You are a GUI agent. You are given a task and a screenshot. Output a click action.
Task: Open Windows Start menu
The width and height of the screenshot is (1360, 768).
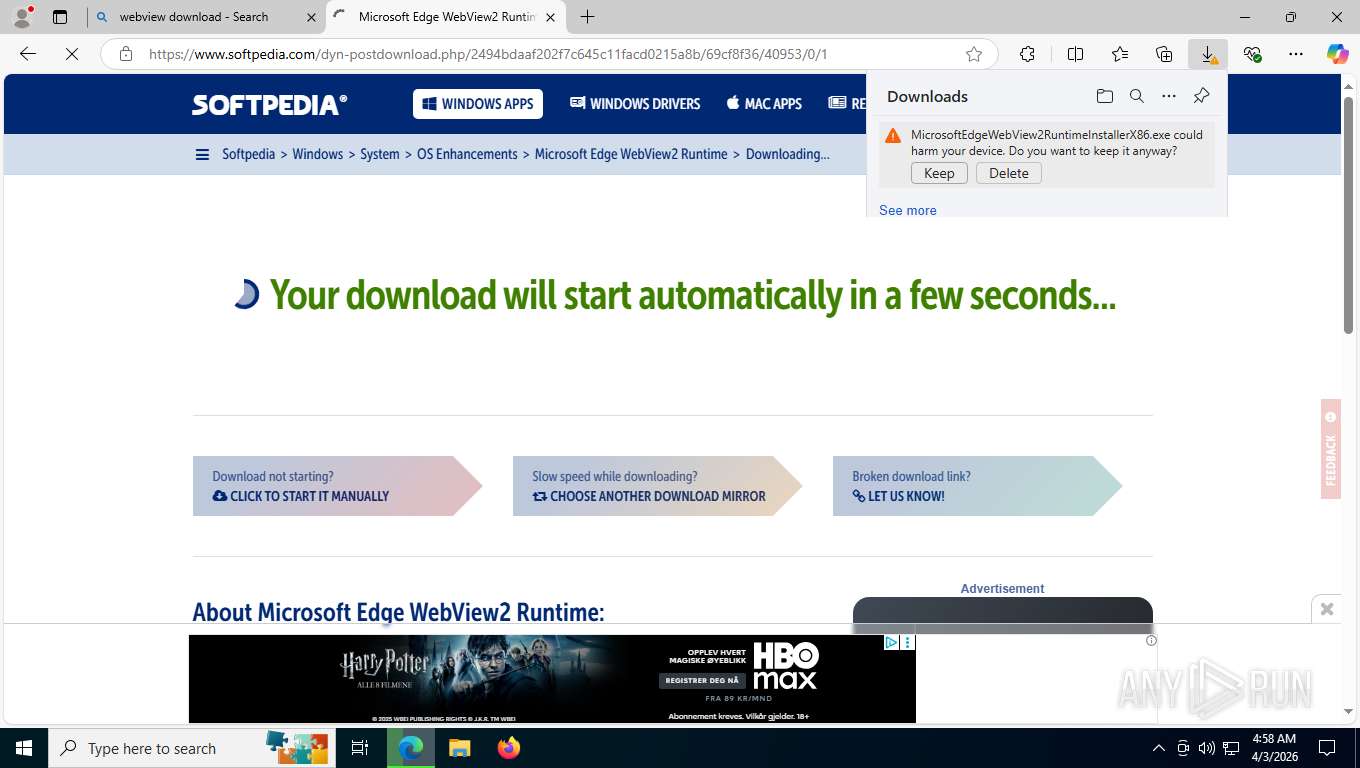24,748
